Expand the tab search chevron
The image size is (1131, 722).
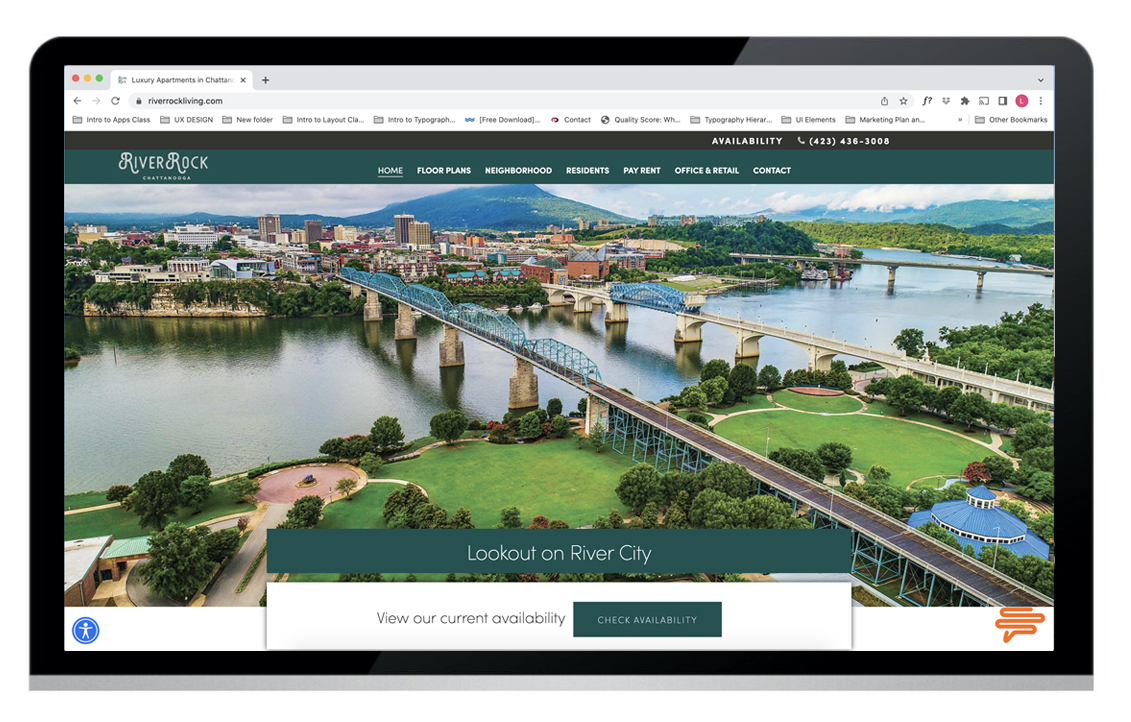pyautogui.click(x=1040, y=80)
